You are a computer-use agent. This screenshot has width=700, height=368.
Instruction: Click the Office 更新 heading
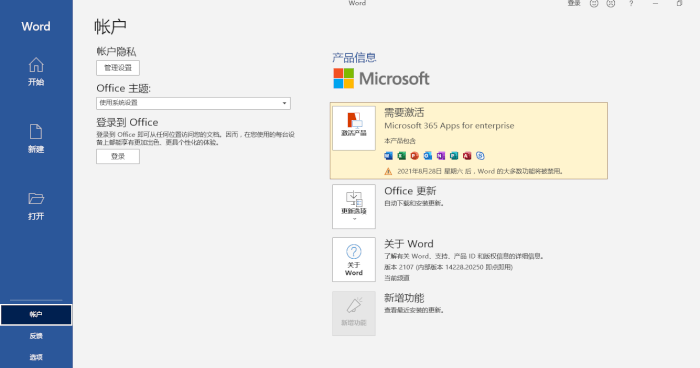coord(410,191)
